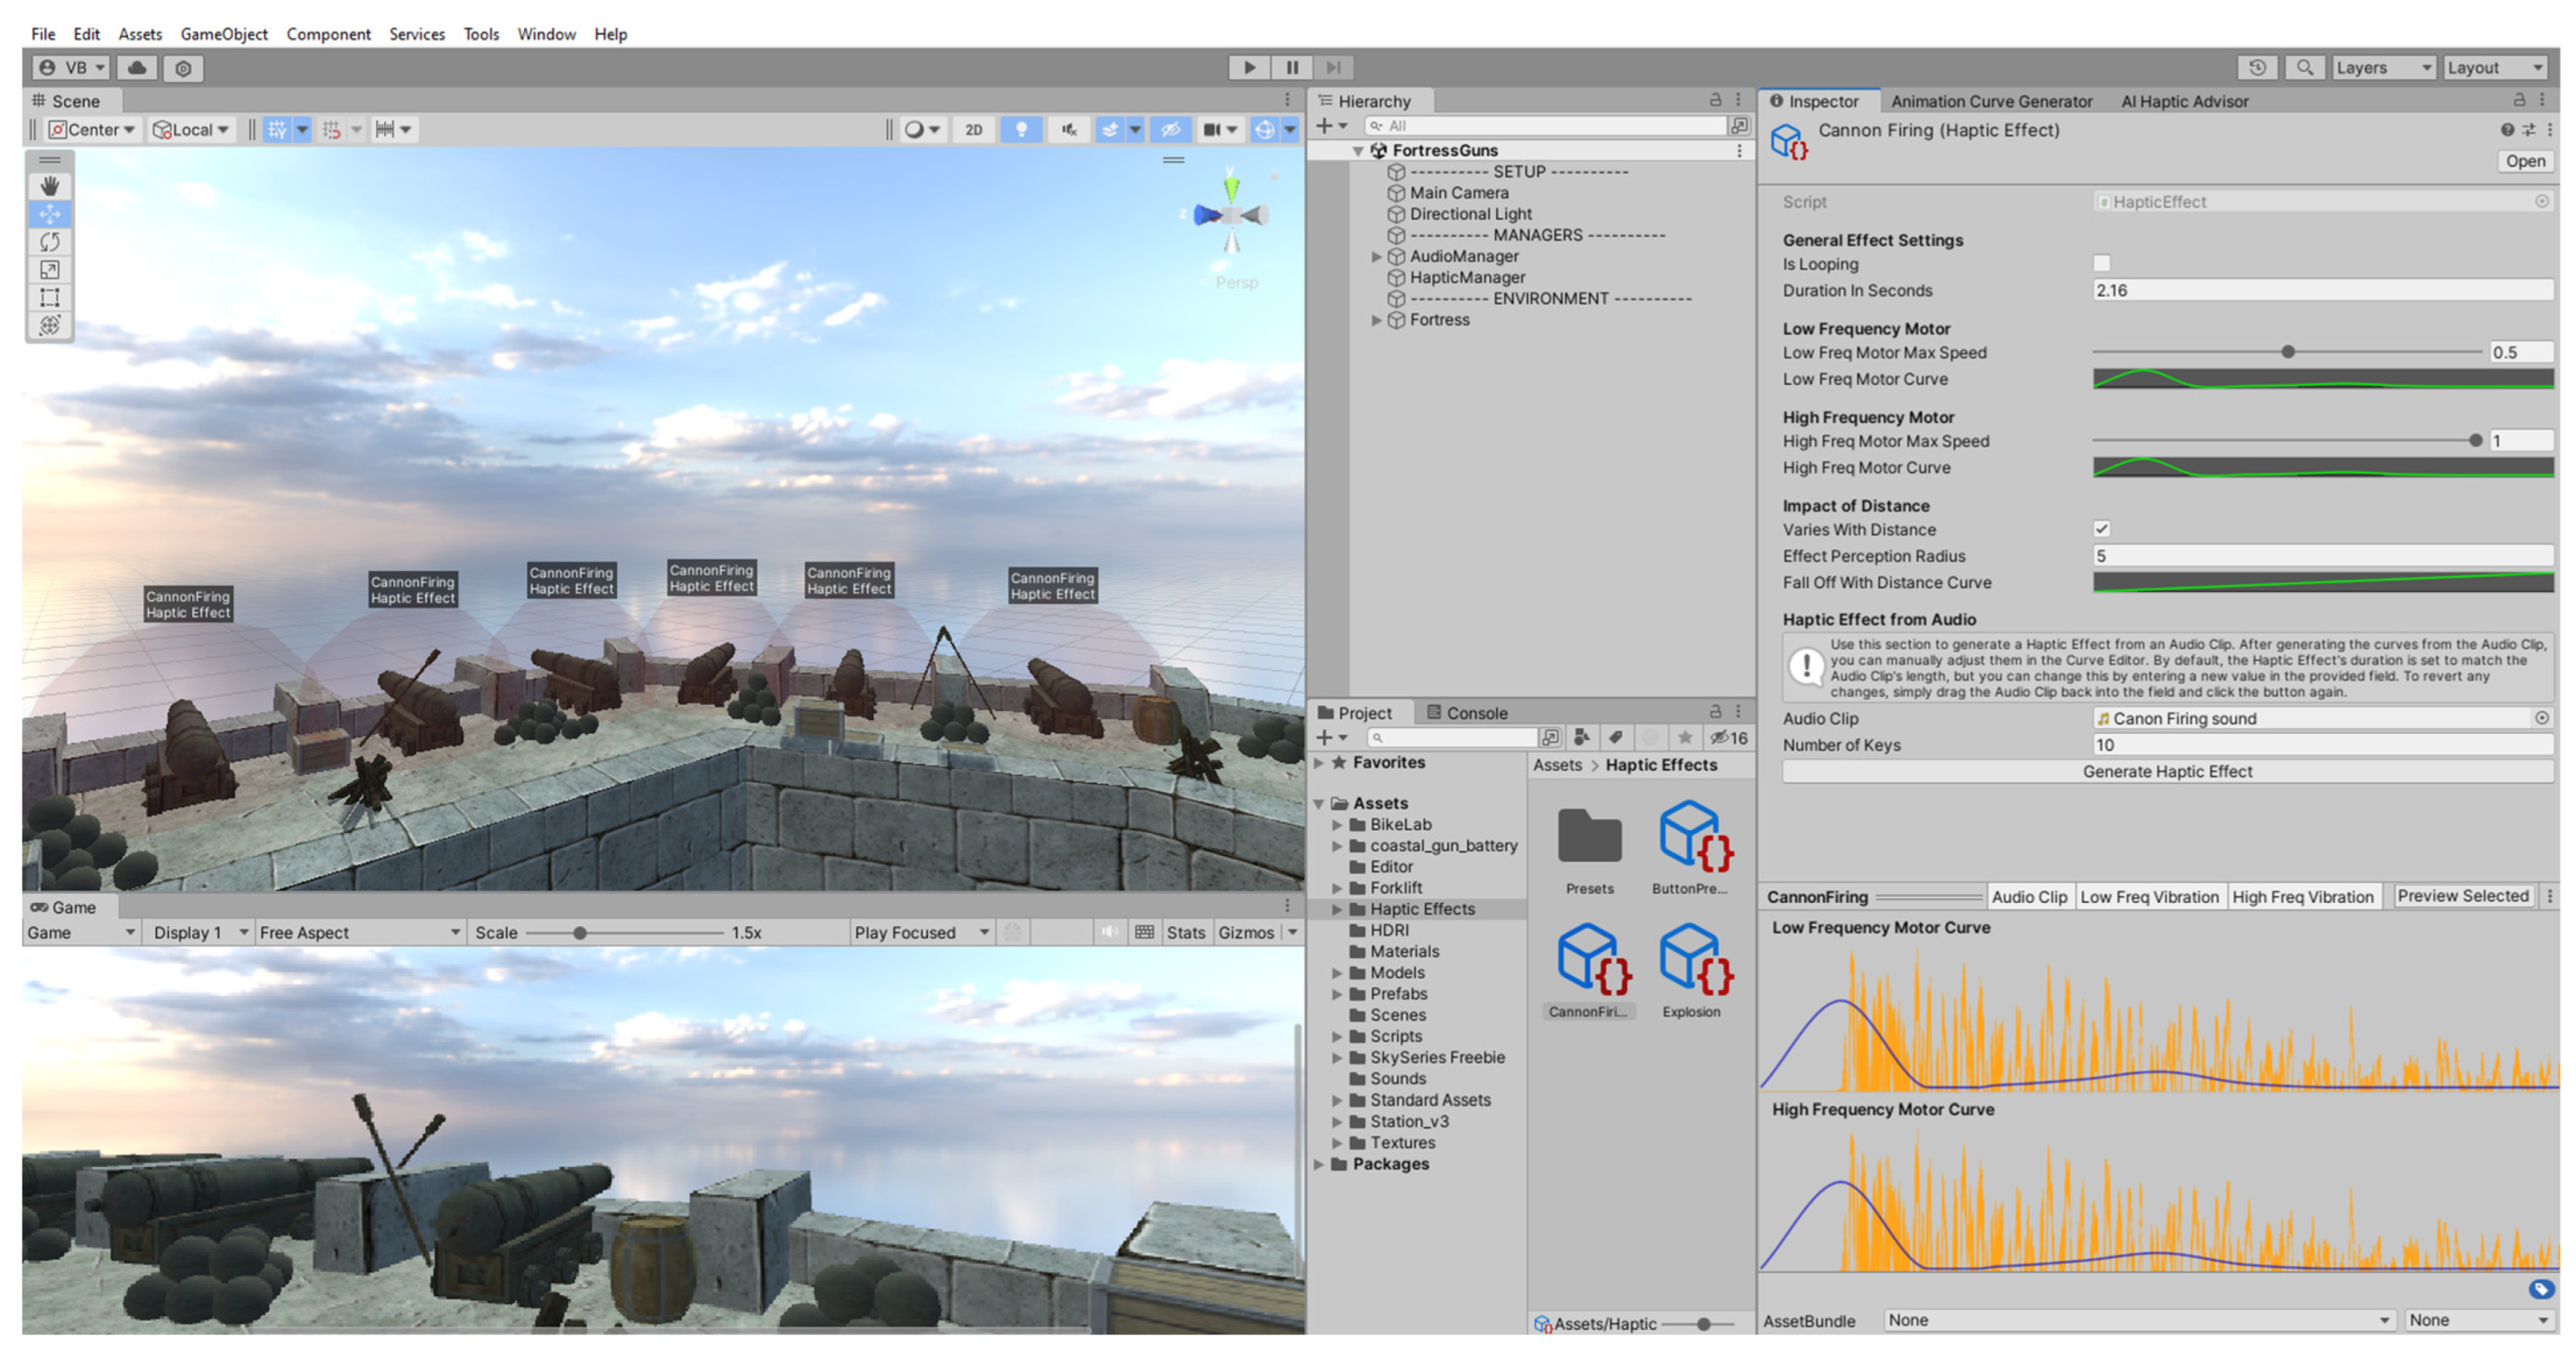Select the Rotate tool in the Scene toolbar
Screen dimensions: 2576x1355
[x=49, y=242]
